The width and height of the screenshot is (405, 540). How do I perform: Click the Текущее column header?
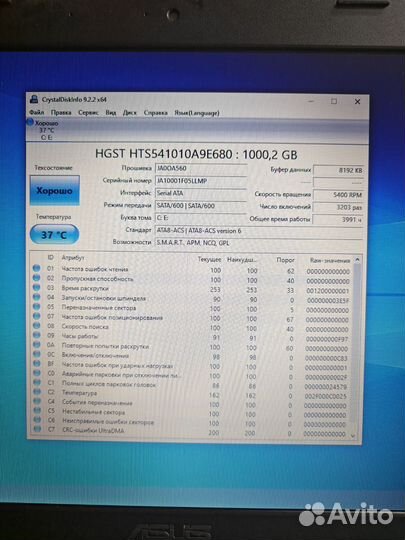[209, 259]
